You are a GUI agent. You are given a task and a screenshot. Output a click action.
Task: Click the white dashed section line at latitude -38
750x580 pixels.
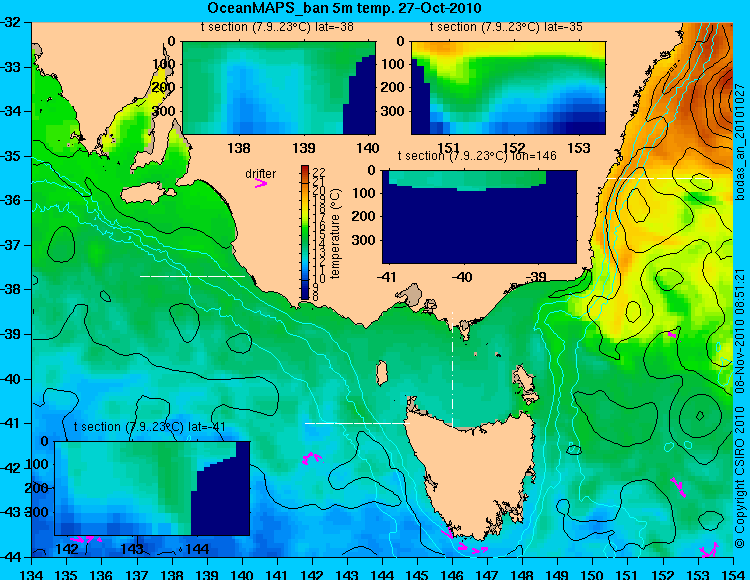[x=192, y=276]
